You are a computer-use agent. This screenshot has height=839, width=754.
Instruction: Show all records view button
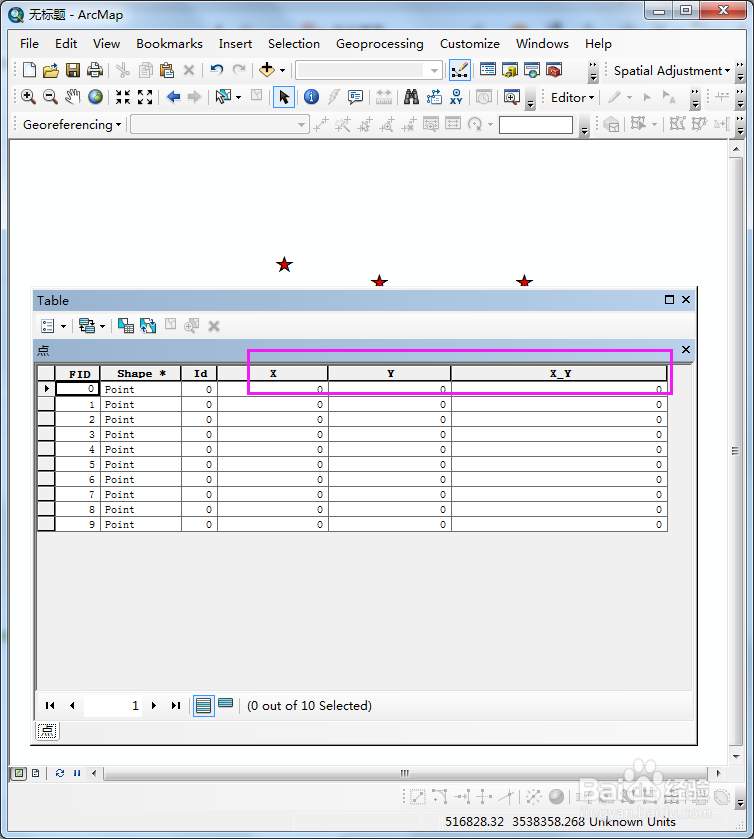203,705
